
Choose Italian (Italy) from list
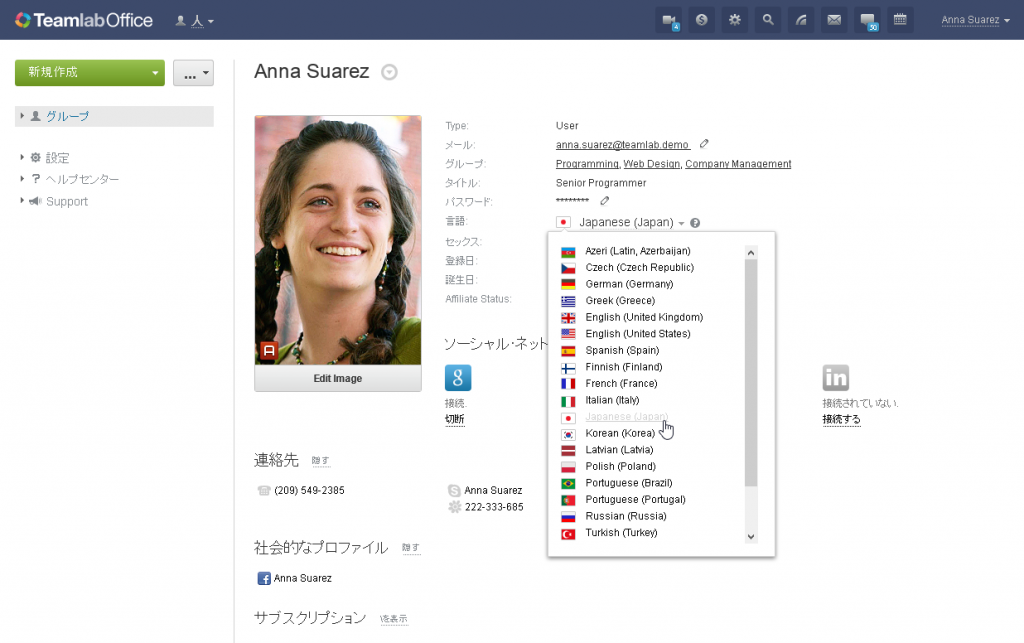[612, 400]
